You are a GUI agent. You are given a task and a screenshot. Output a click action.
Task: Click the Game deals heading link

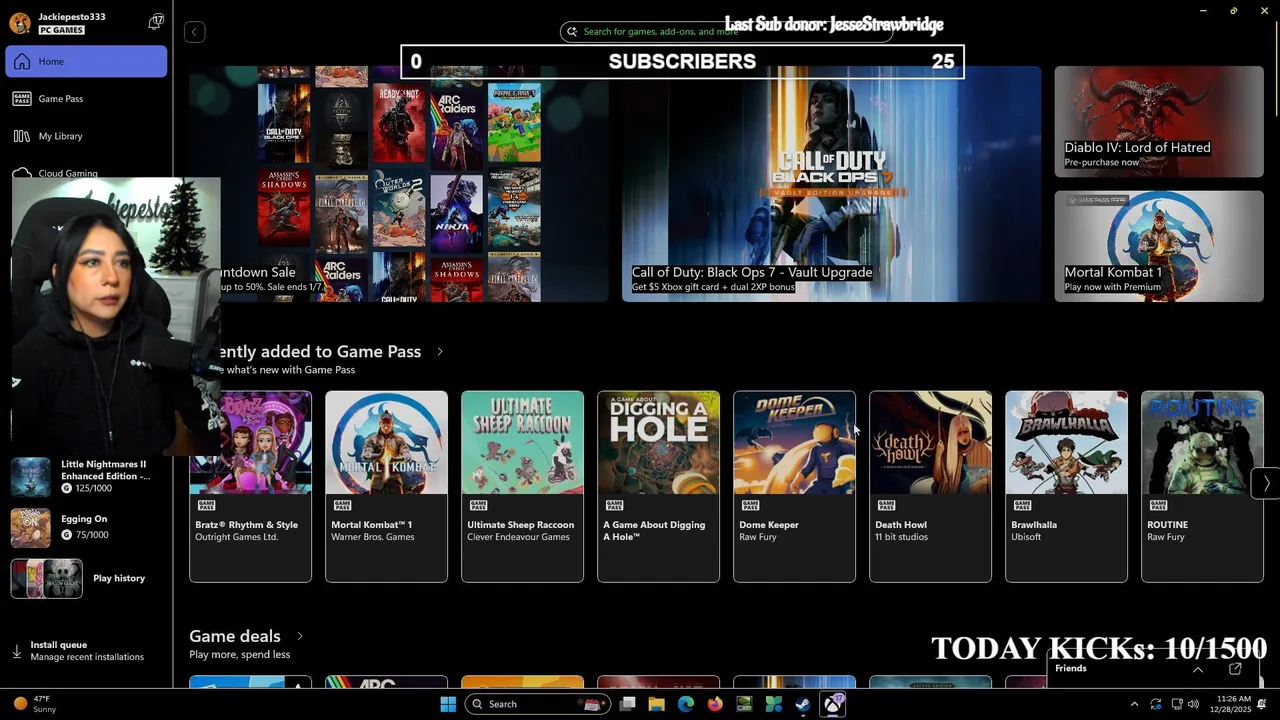[x=235, y=636]
